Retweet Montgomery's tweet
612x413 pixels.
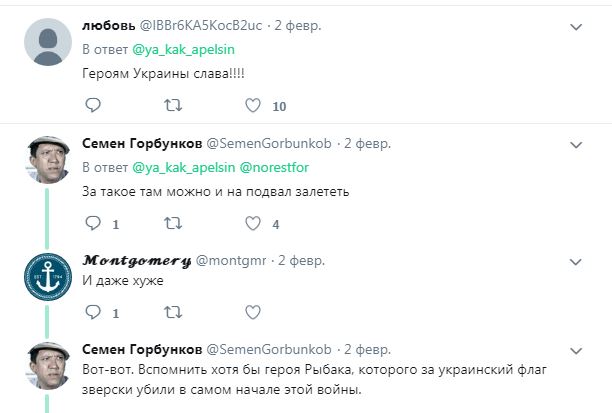[172, 313]
